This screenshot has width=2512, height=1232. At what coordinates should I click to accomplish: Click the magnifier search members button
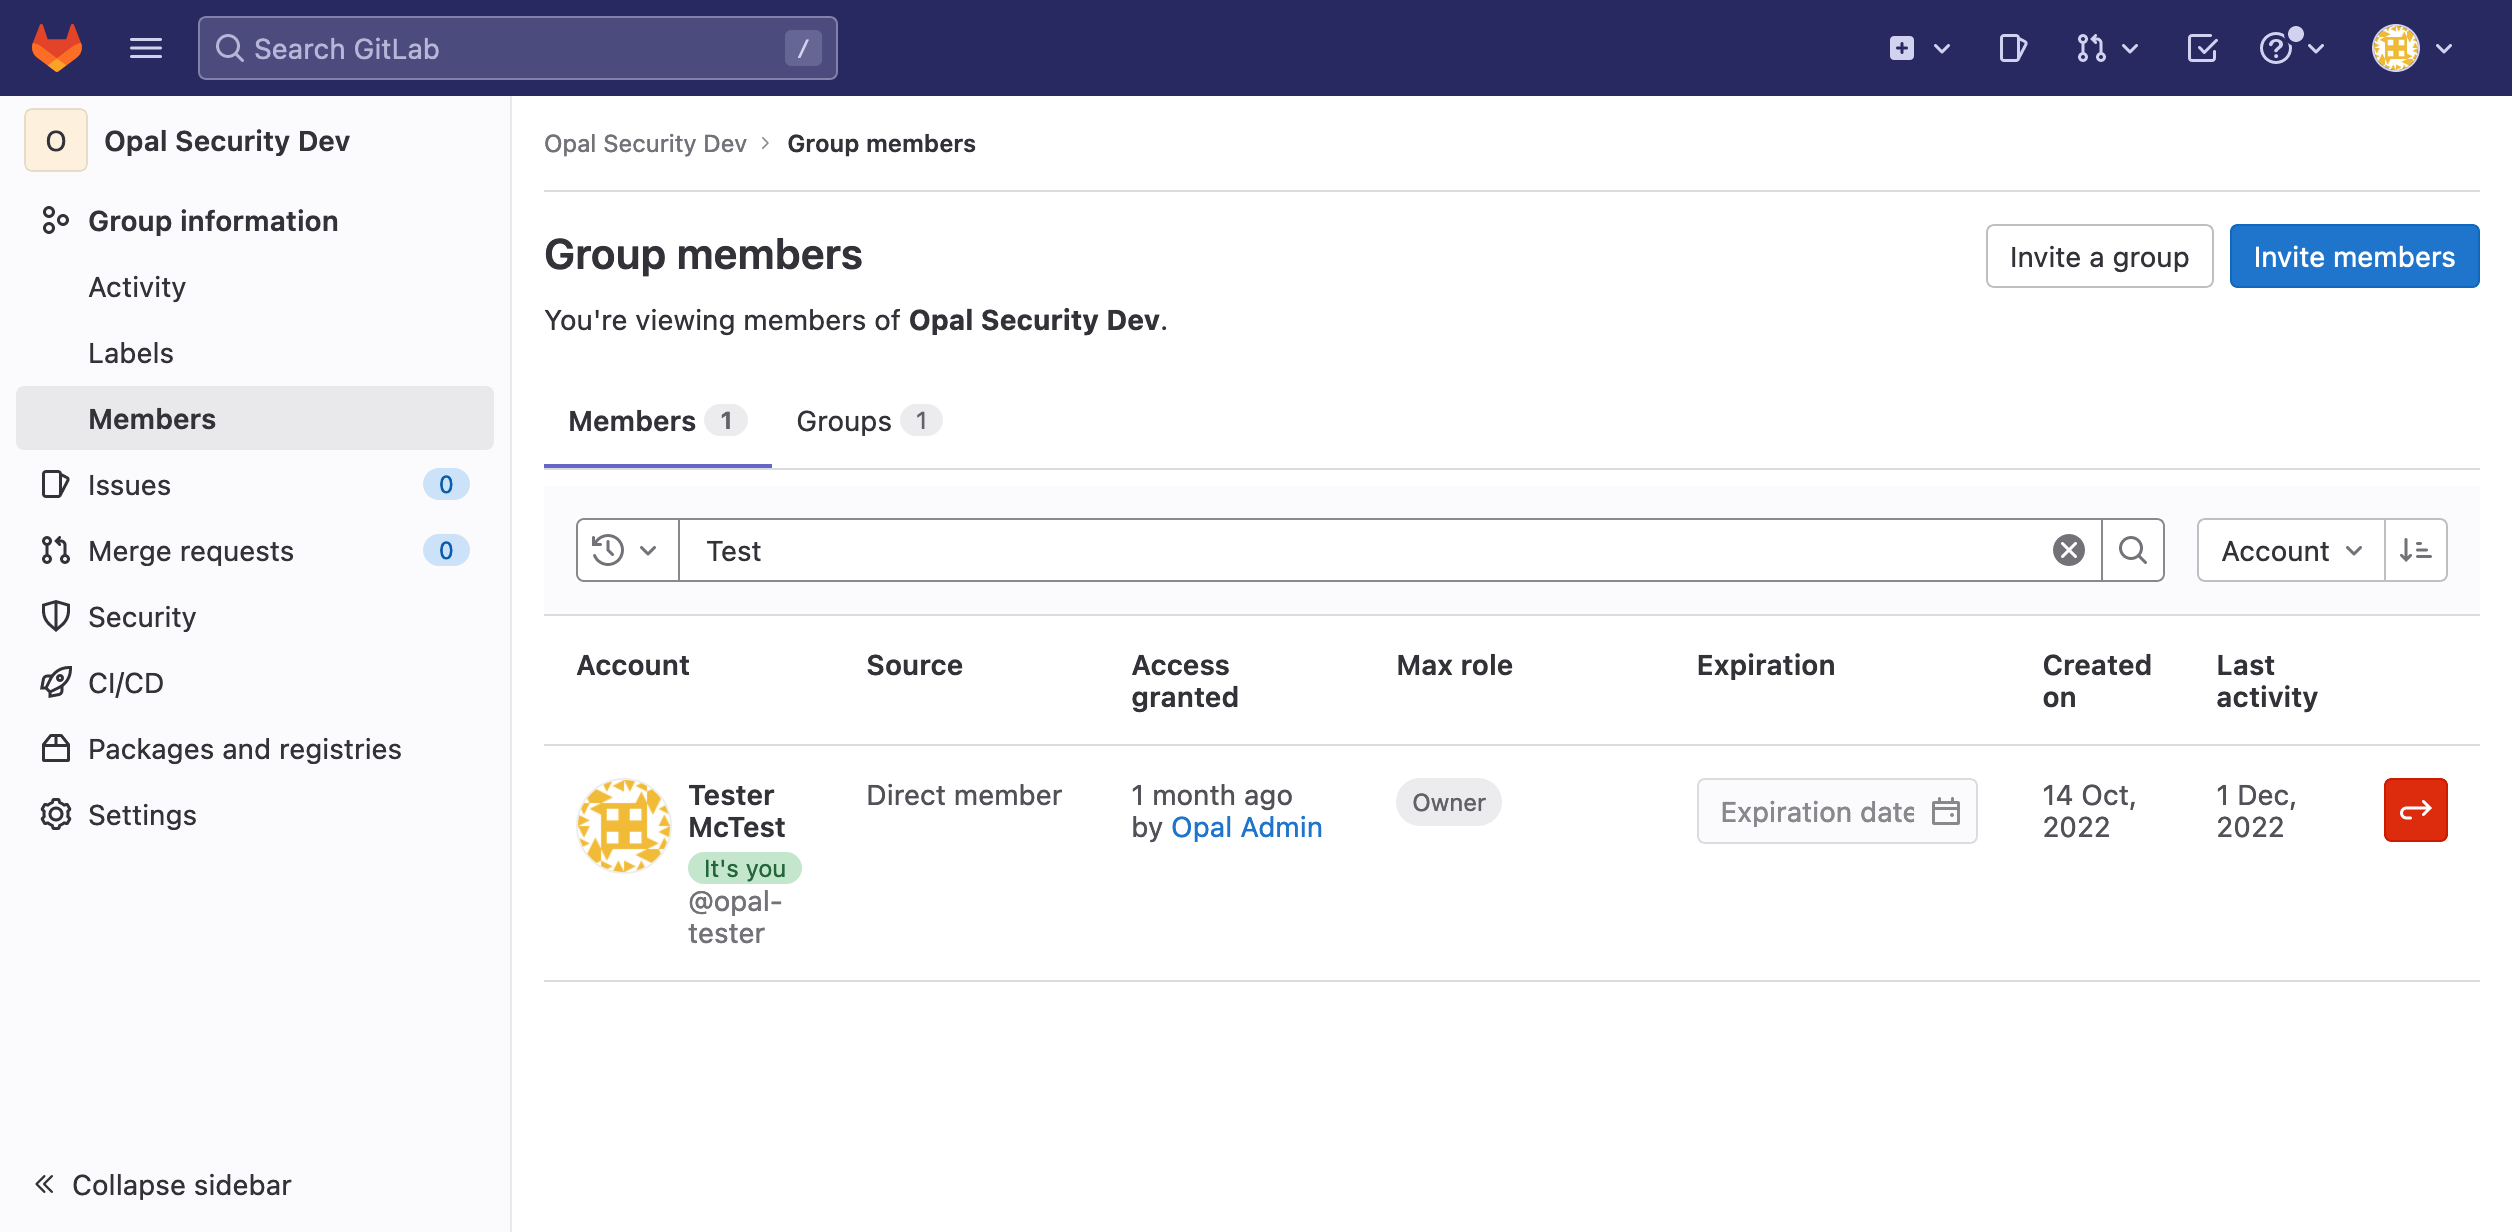tap(2133, 550)
